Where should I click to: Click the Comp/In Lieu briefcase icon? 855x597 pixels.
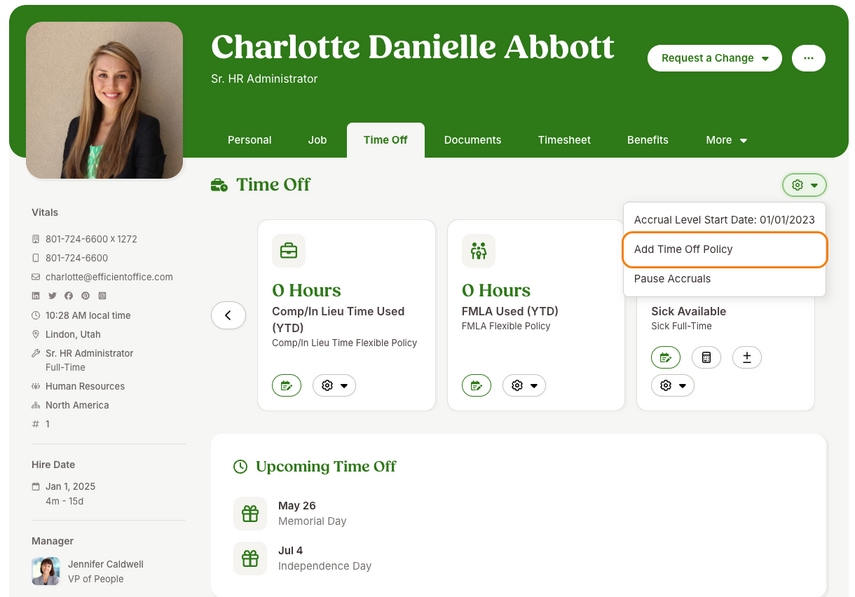click(x=288, y=251)
